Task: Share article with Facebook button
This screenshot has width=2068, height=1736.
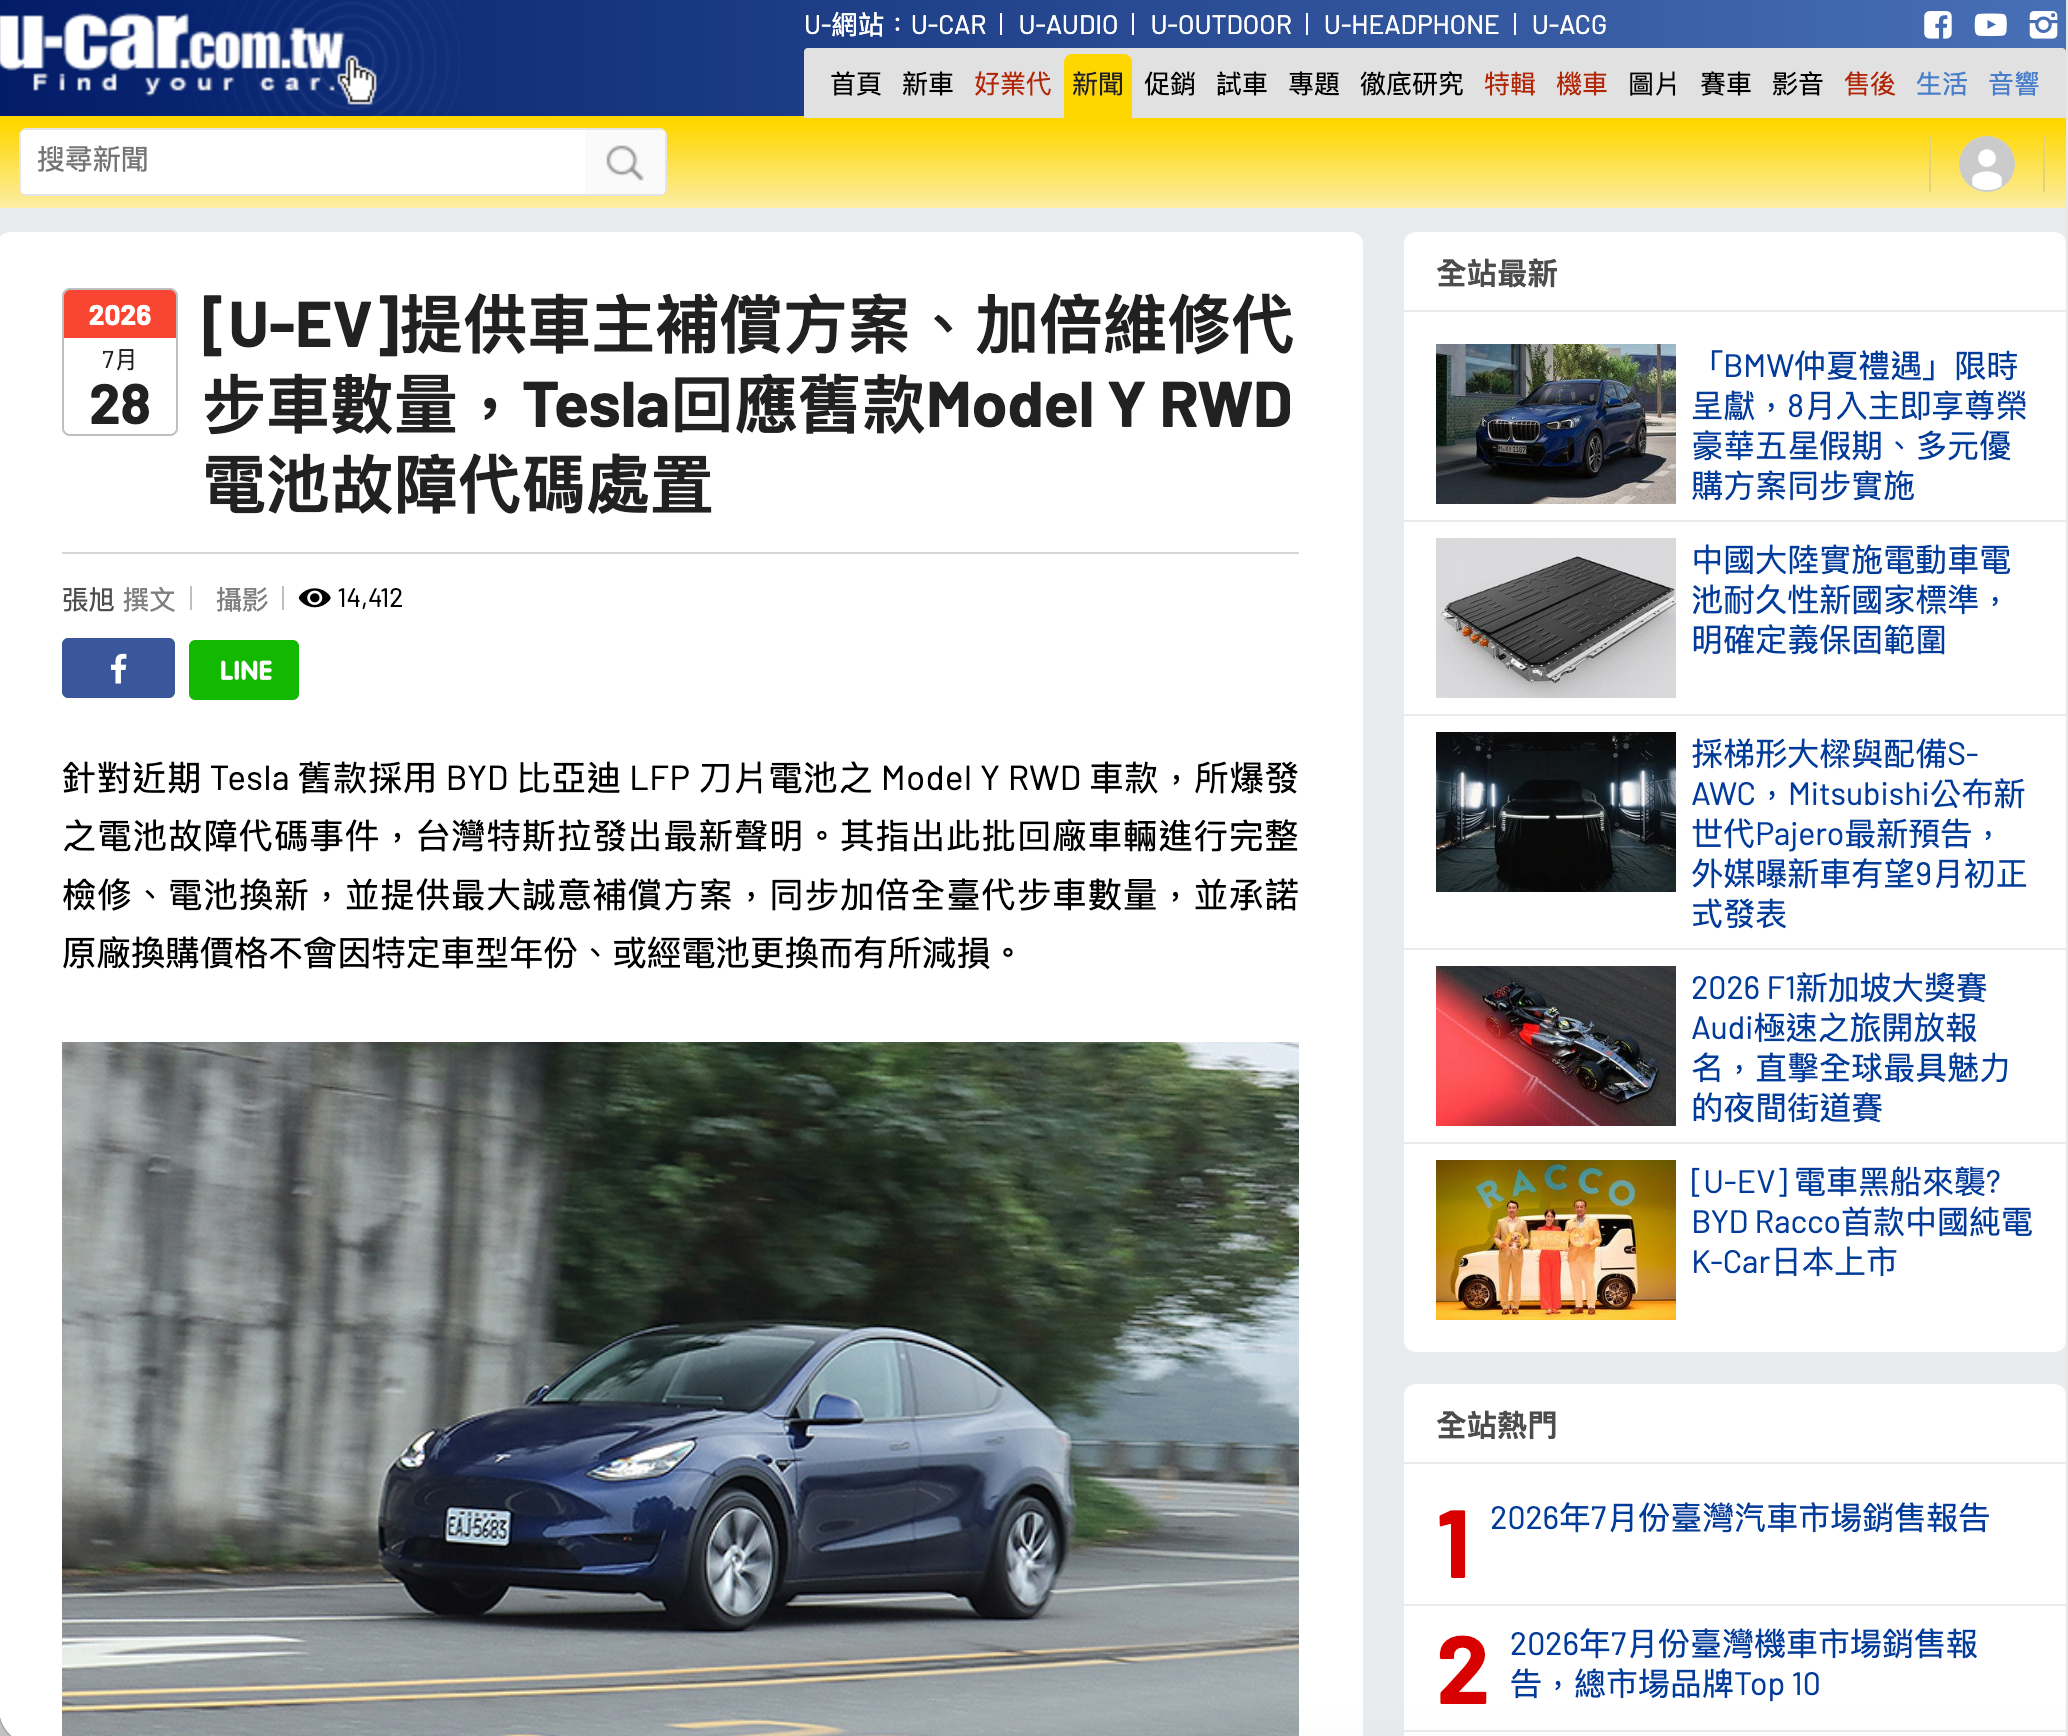Action: 118,669
